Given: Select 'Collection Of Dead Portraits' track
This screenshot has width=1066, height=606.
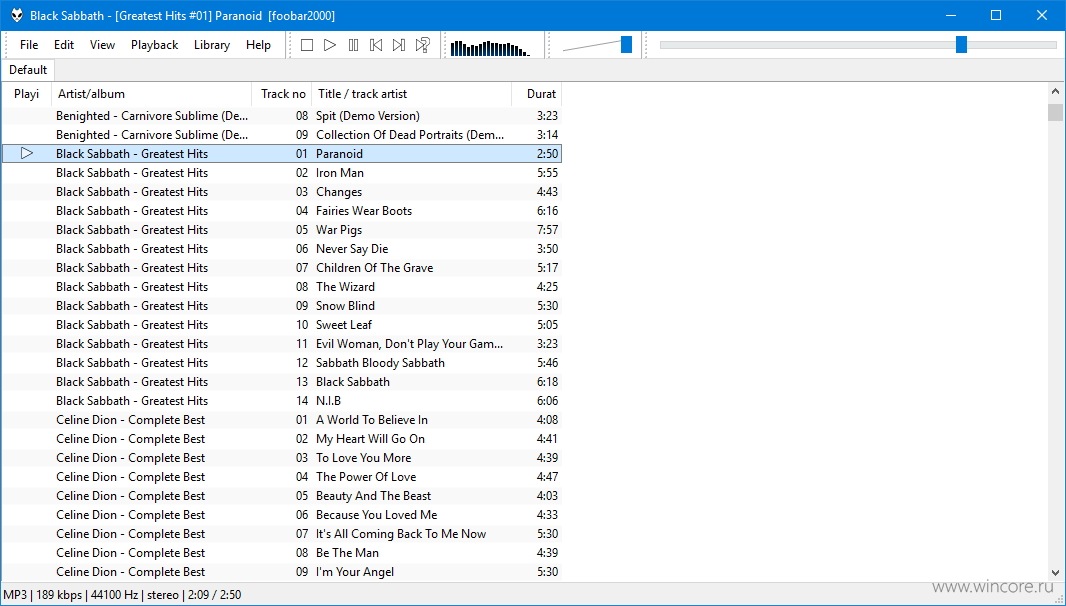Looking at the screenshot, I should tap(281, 135).
